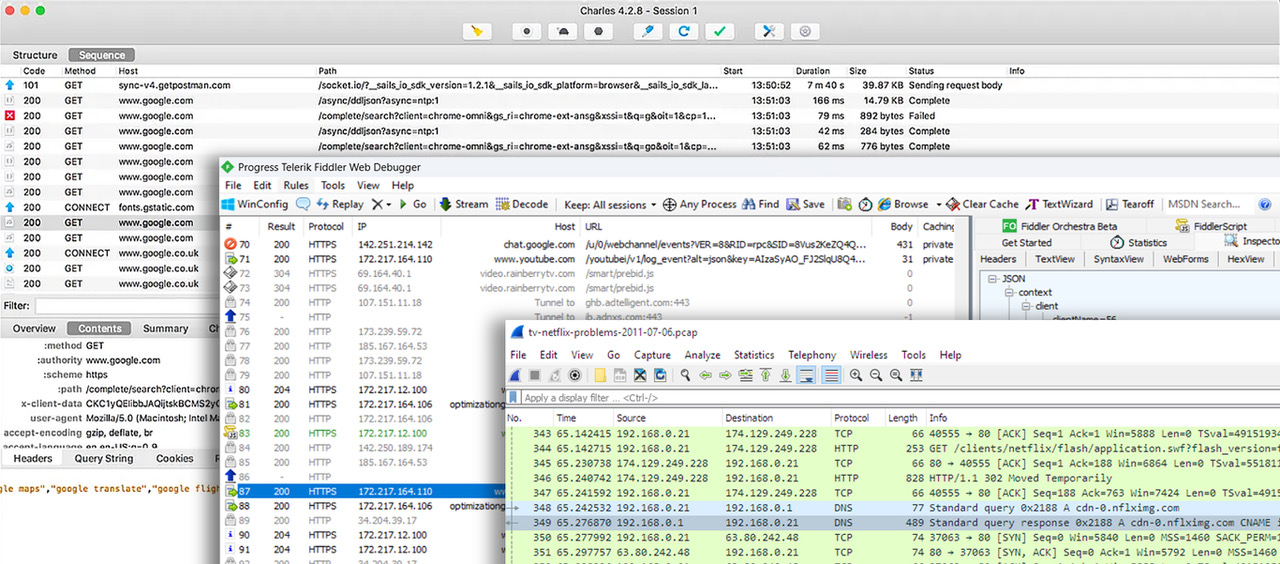Collapse the client tree node in Fiddler
Screen dimensions: 1280x564
point(1026,306)
